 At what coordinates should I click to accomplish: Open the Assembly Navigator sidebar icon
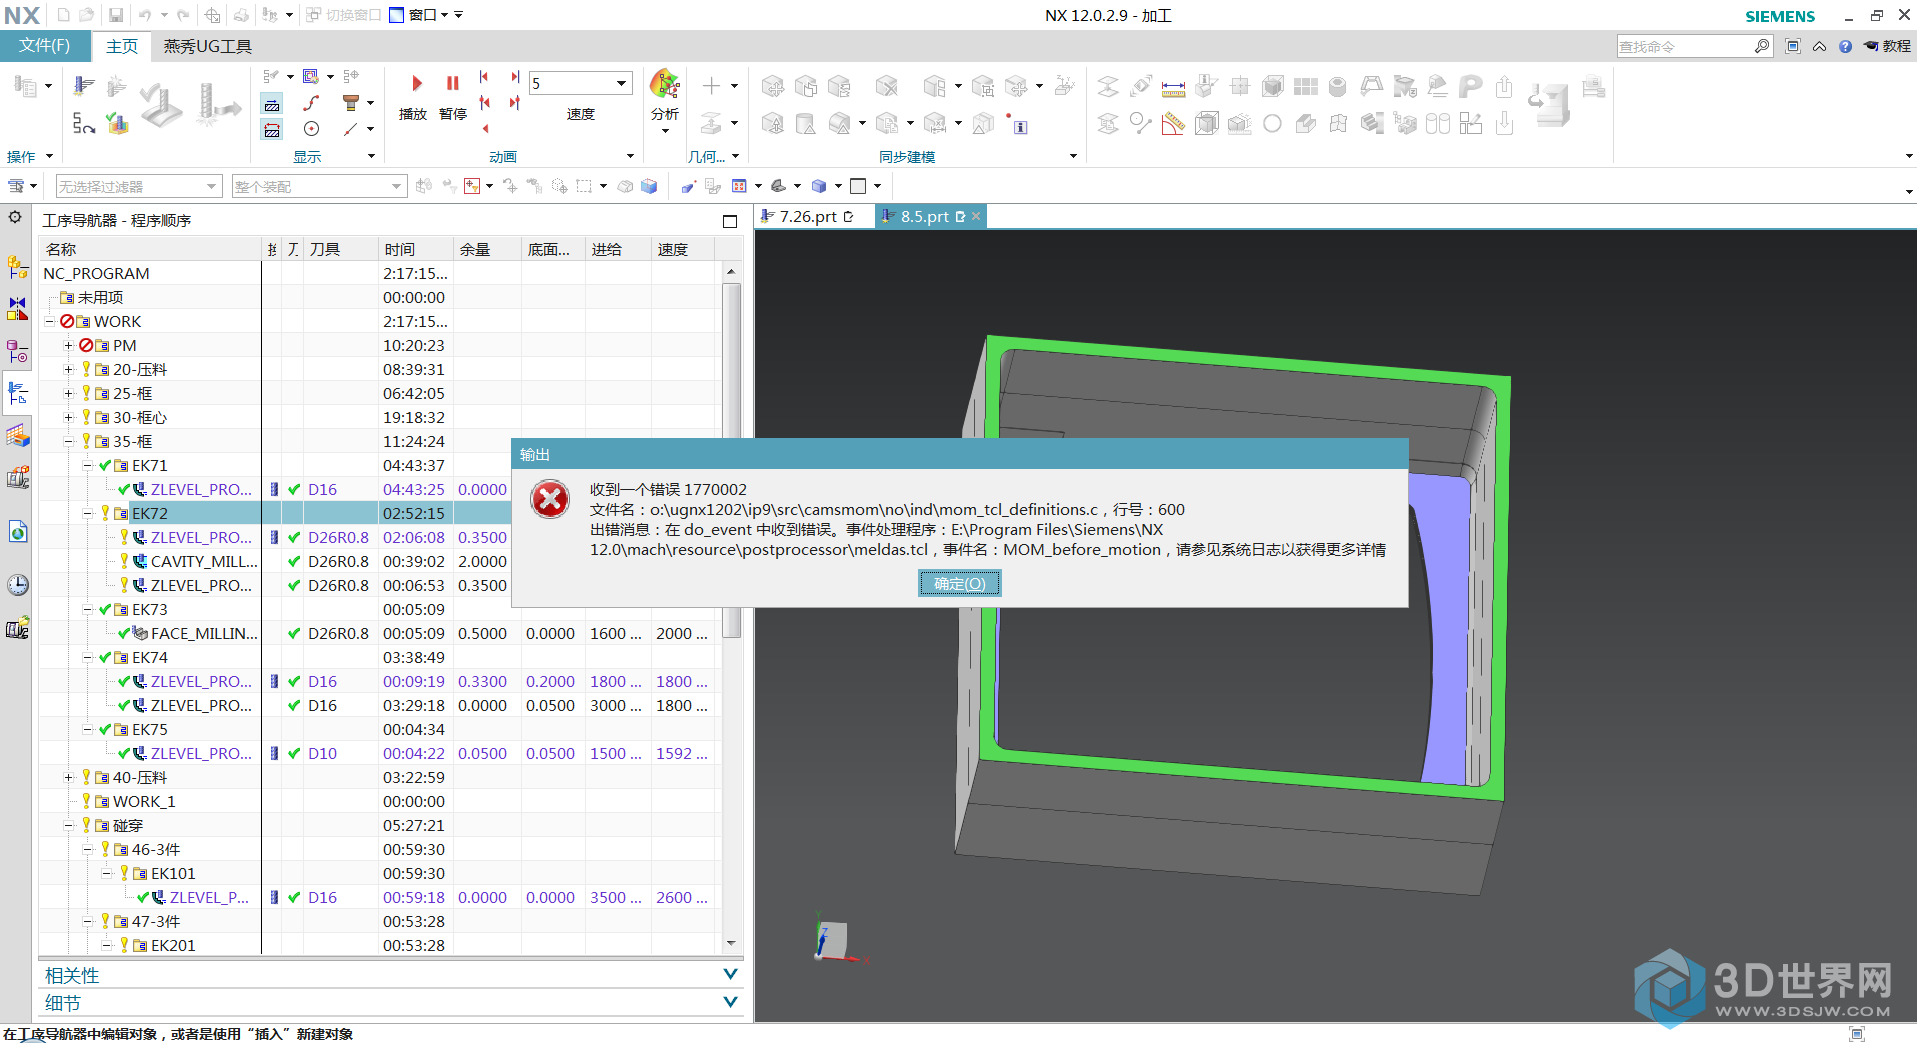click(18, 267)
